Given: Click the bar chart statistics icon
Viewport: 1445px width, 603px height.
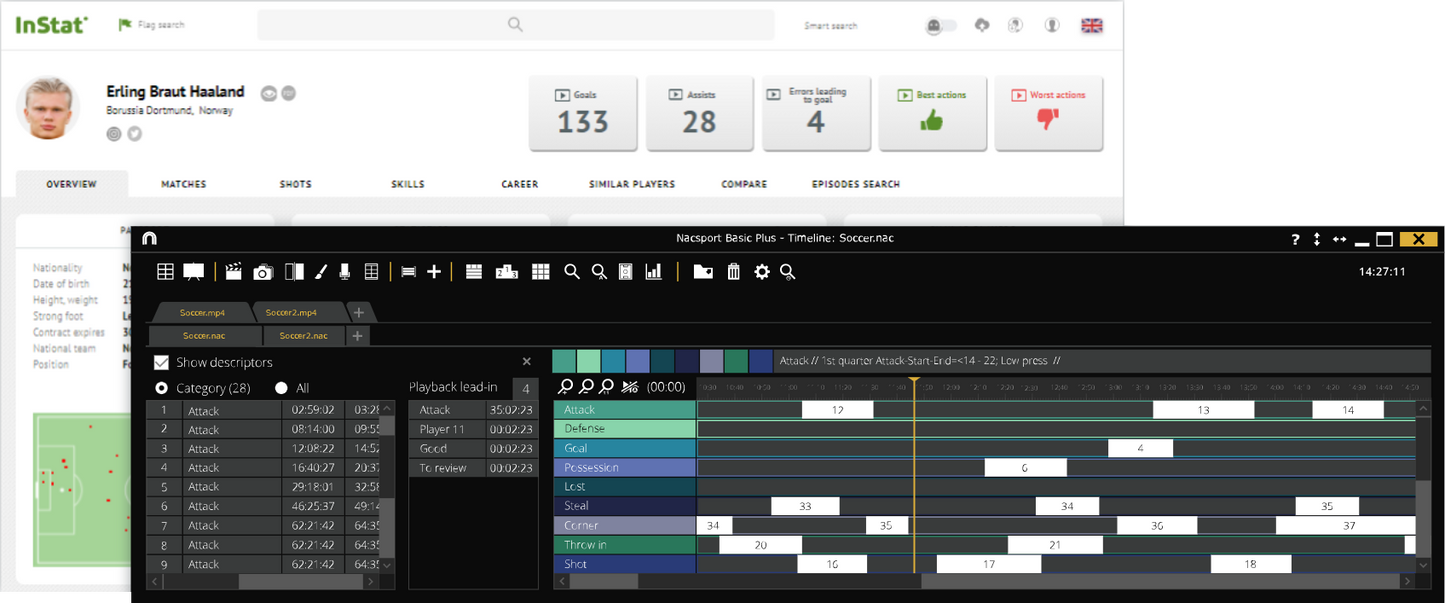Looking at the screenshot, I should pyautogui.click(x=654, y=272).
